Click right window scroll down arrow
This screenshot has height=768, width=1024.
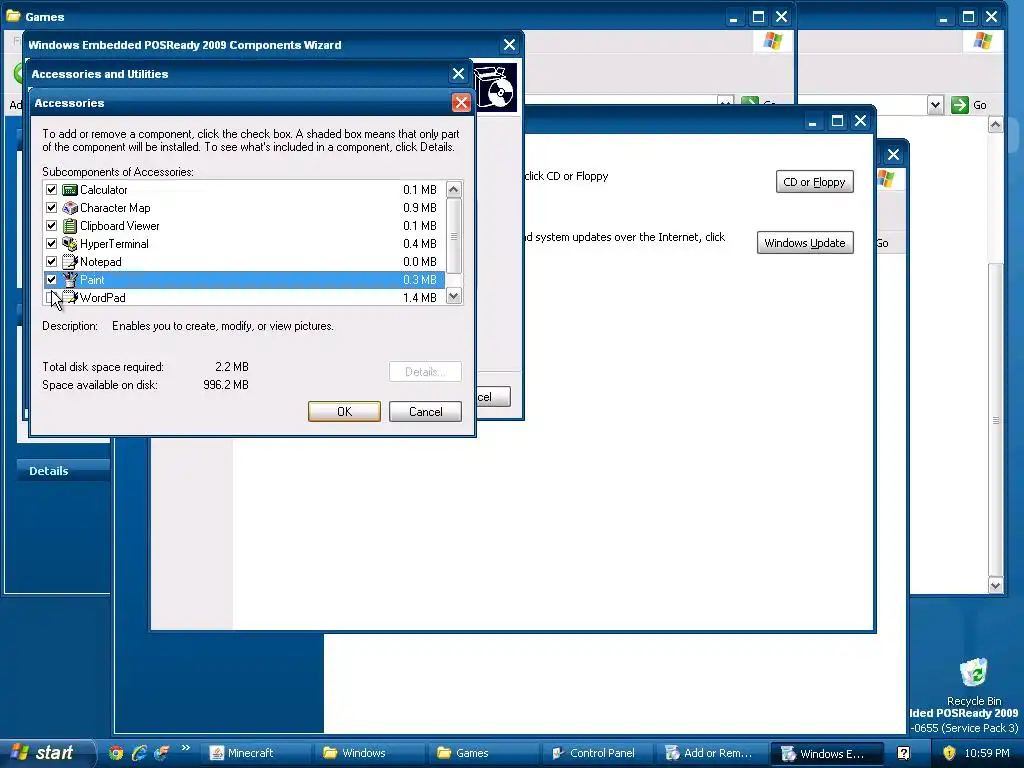pos(995,585)
